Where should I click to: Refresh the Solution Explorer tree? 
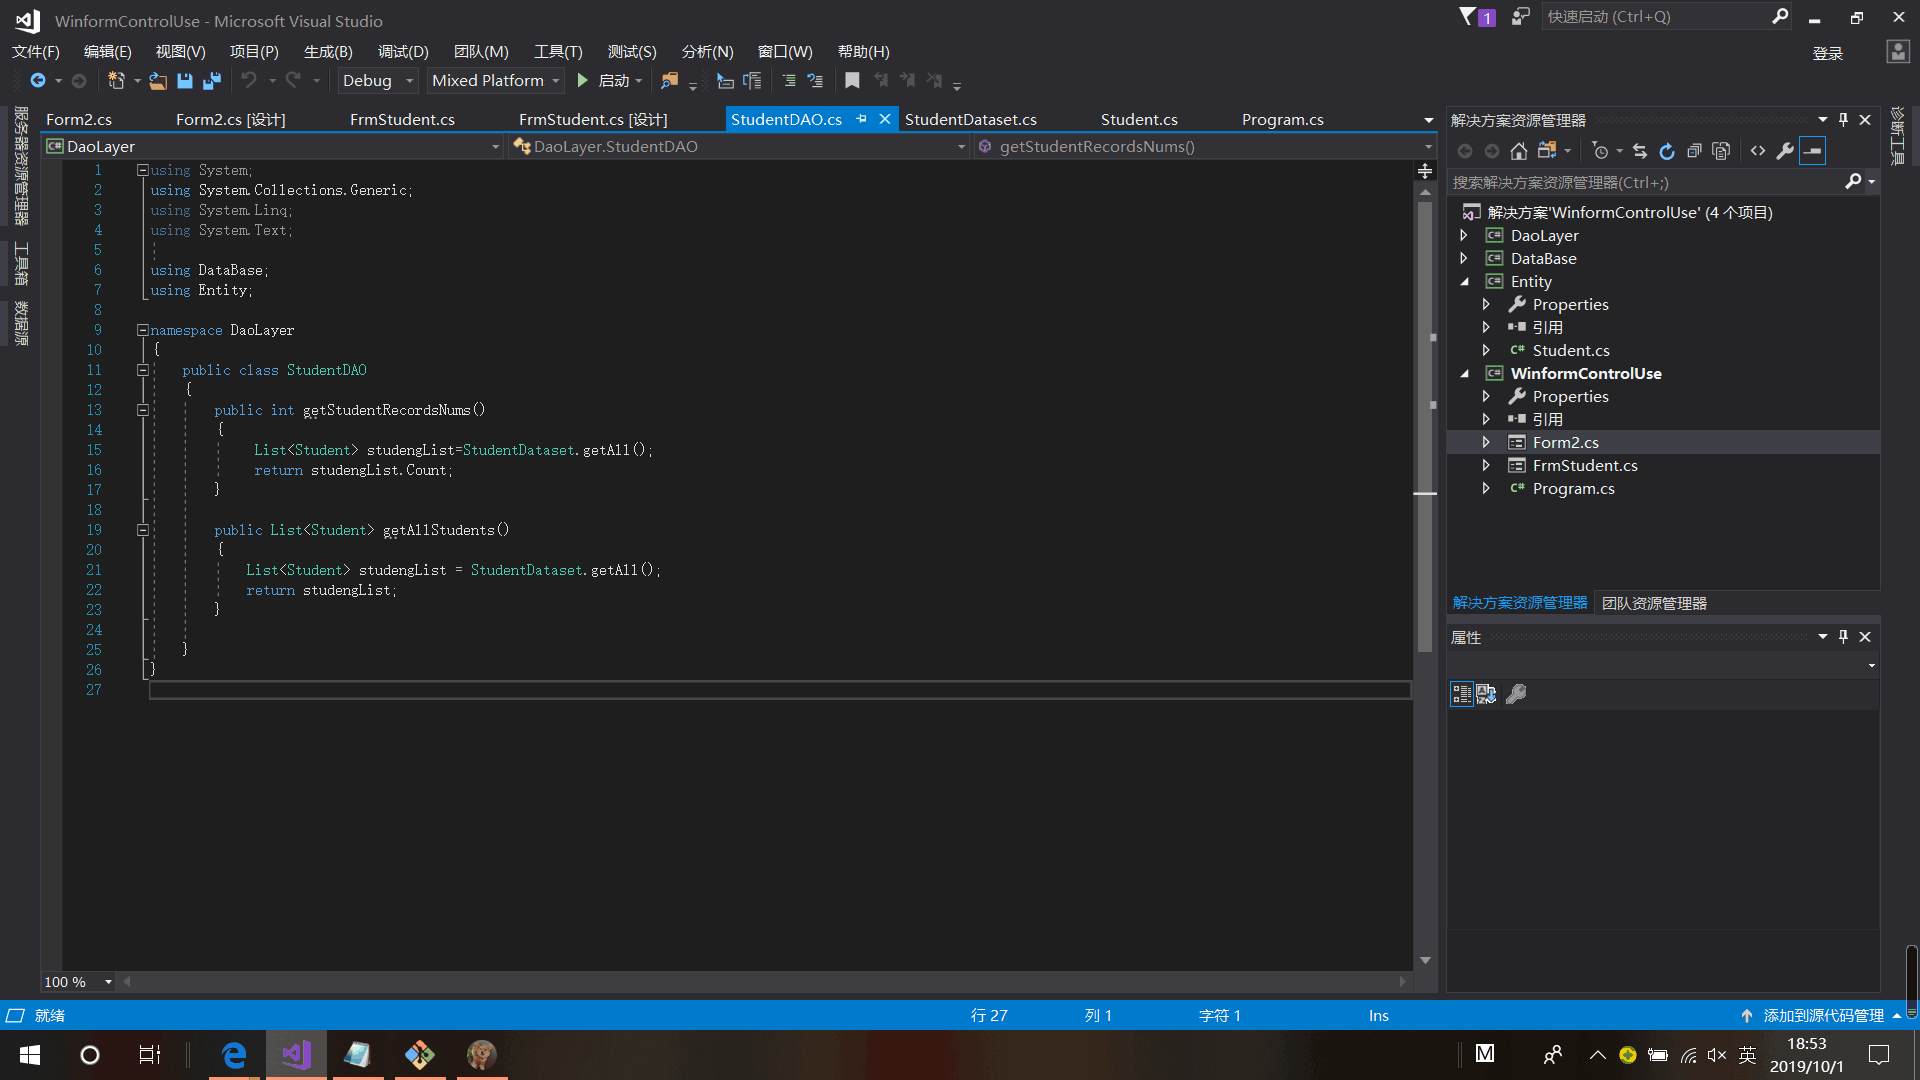pos(1666,151)
